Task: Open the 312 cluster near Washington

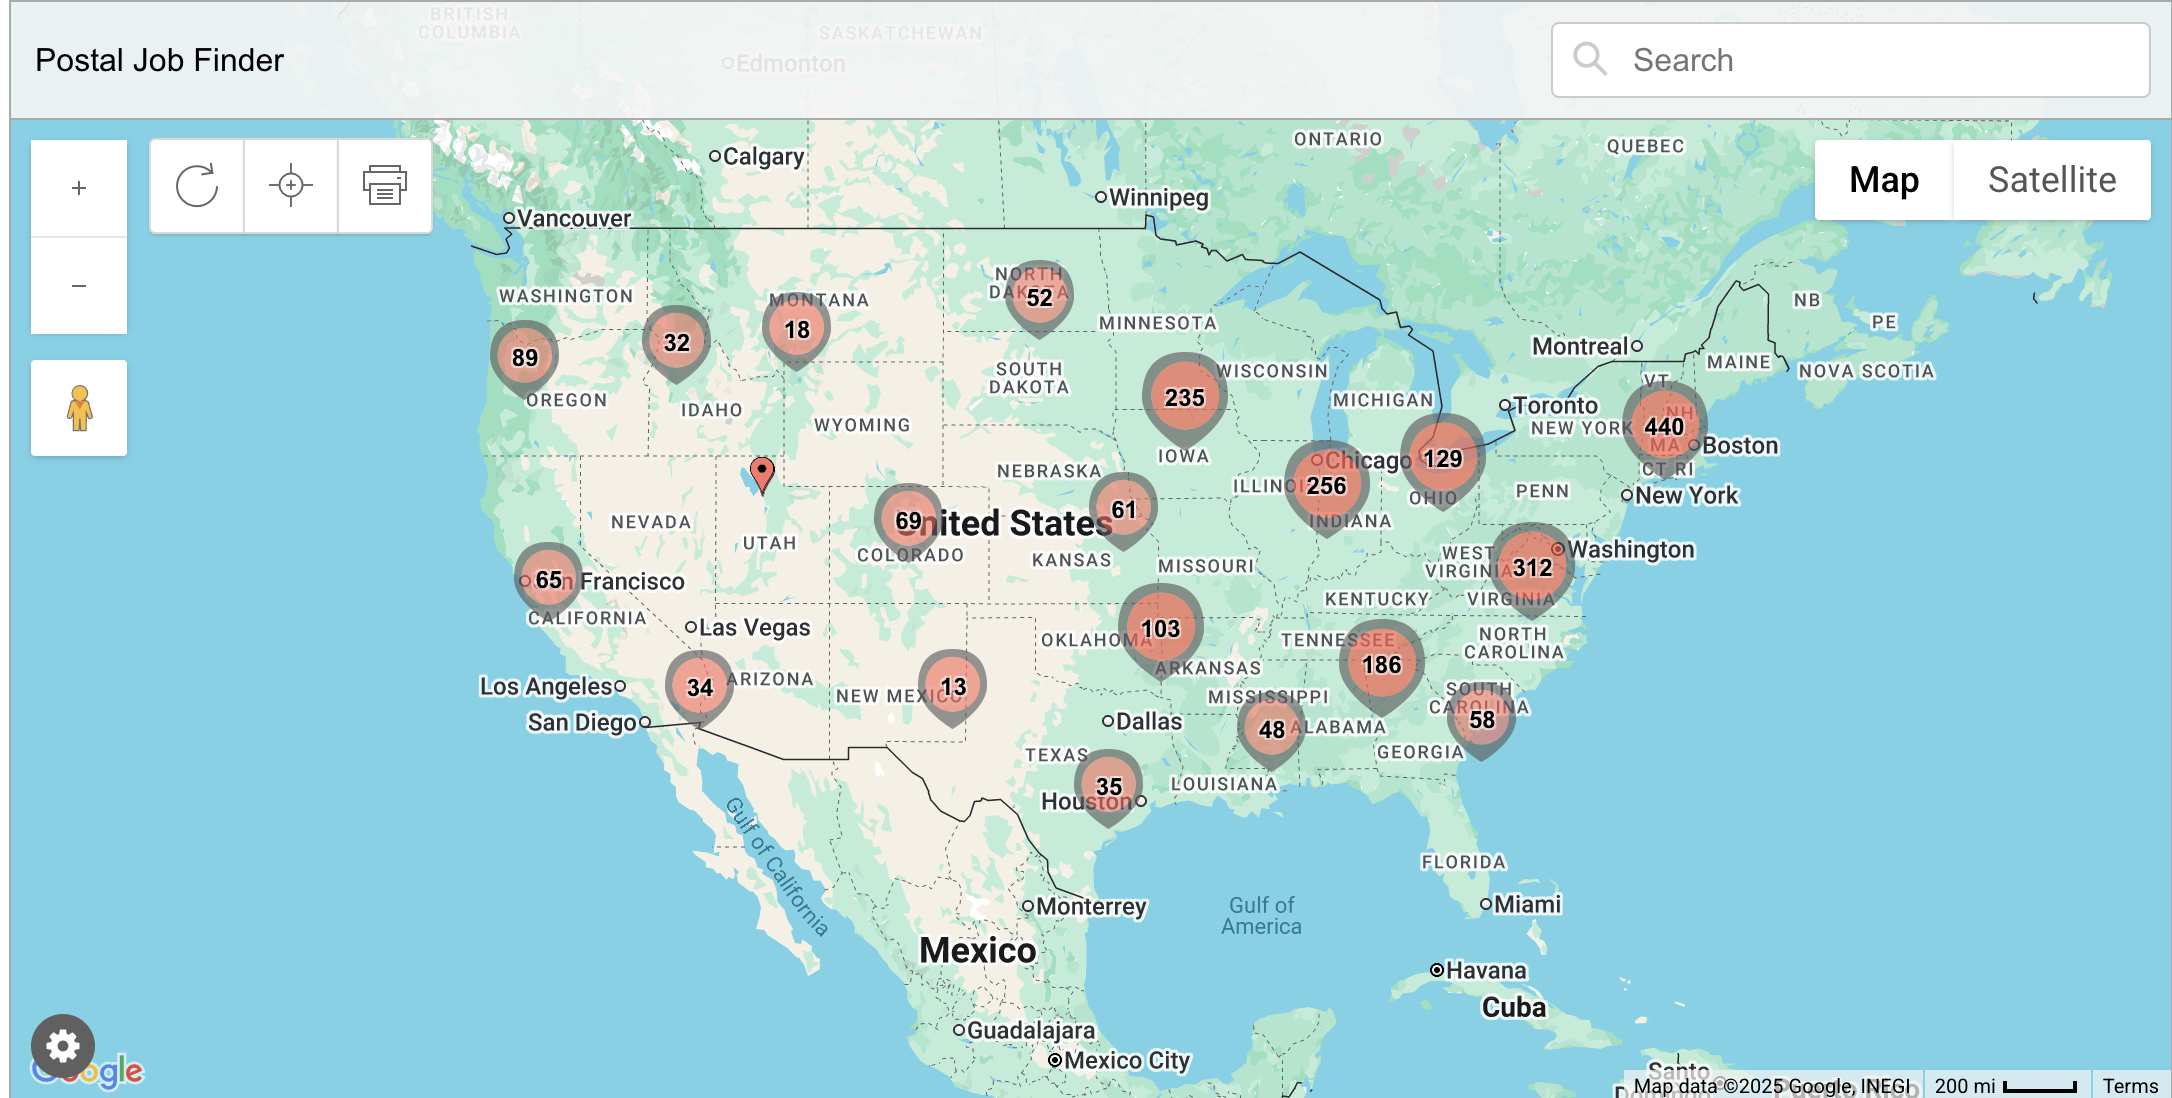Action: (1532, 568)
